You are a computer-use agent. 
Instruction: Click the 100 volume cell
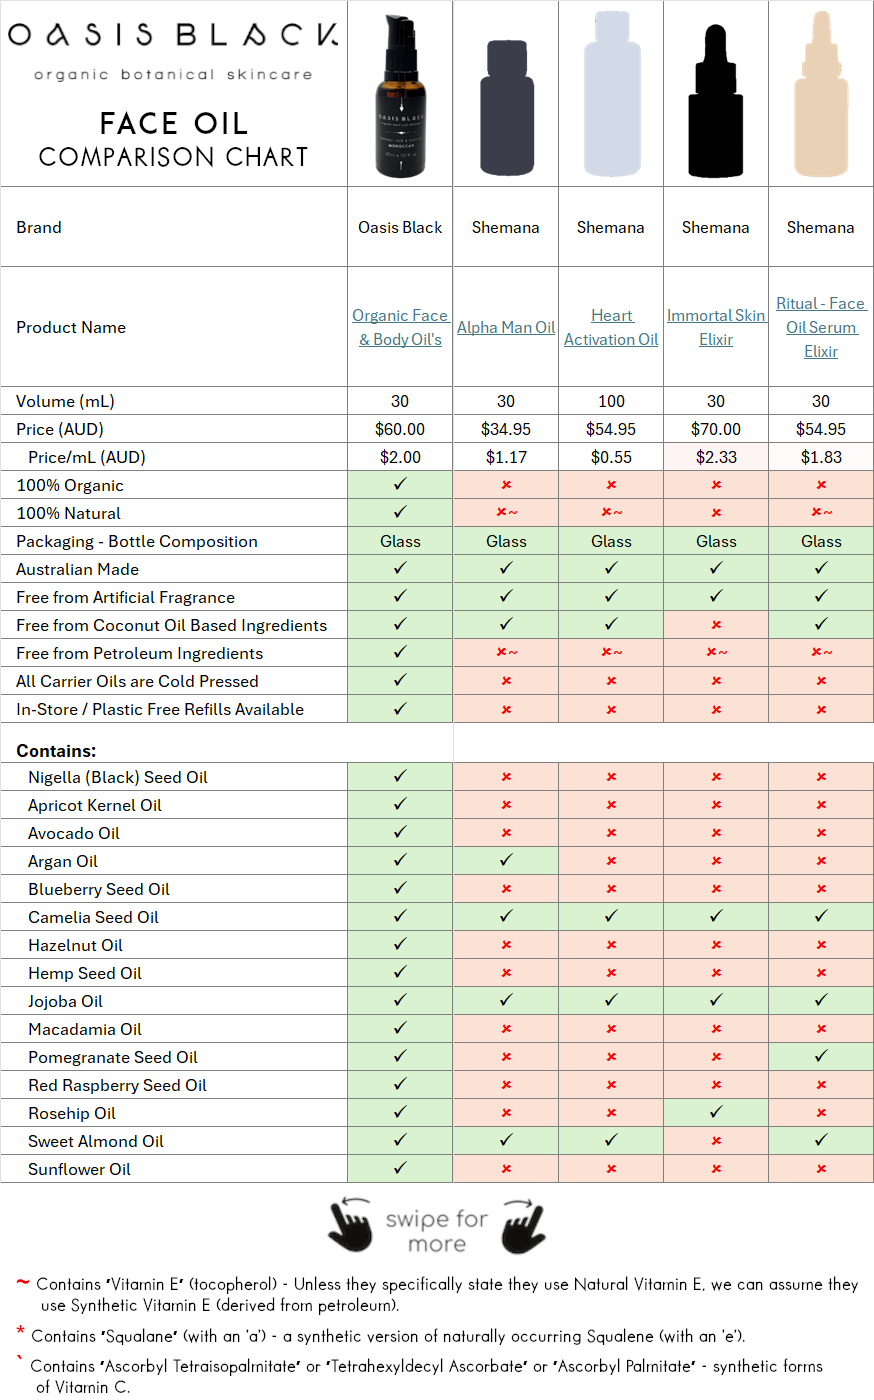tap(611, 401)
